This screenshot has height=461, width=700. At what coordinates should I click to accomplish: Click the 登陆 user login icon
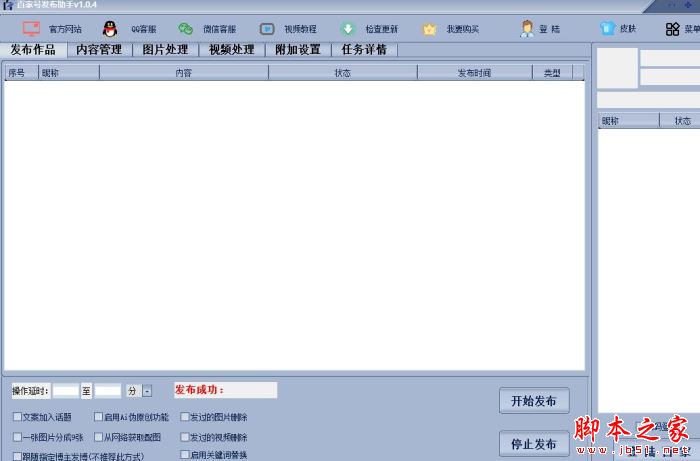tap(527, 29)
